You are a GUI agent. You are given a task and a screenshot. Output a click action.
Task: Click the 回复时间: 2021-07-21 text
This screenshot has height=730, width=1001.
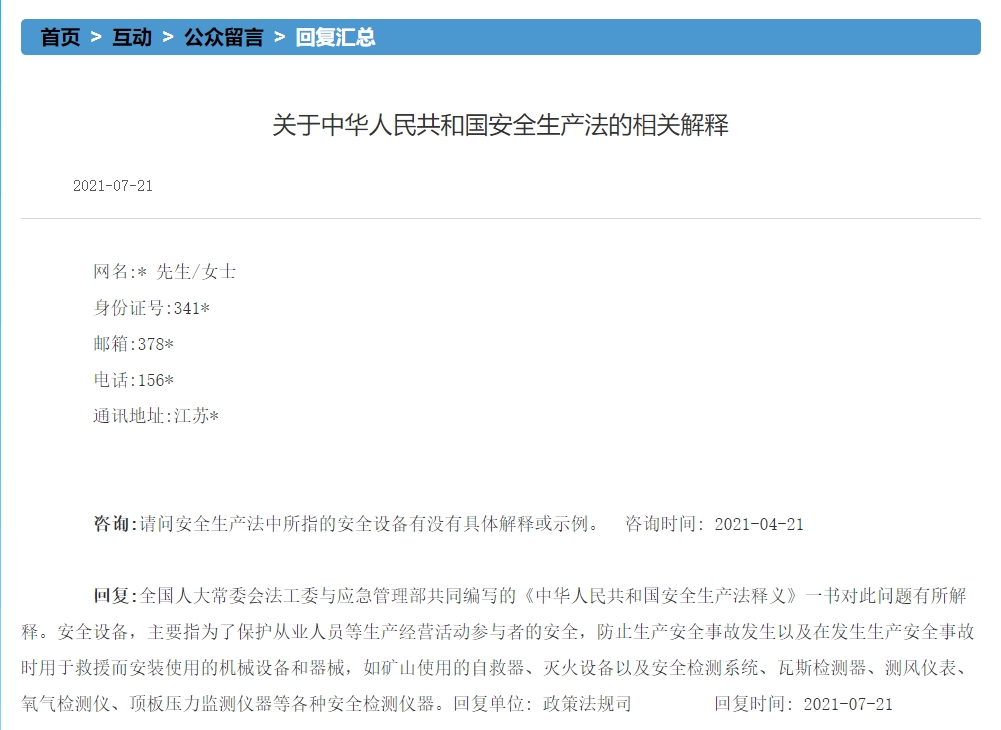point(803,704)
